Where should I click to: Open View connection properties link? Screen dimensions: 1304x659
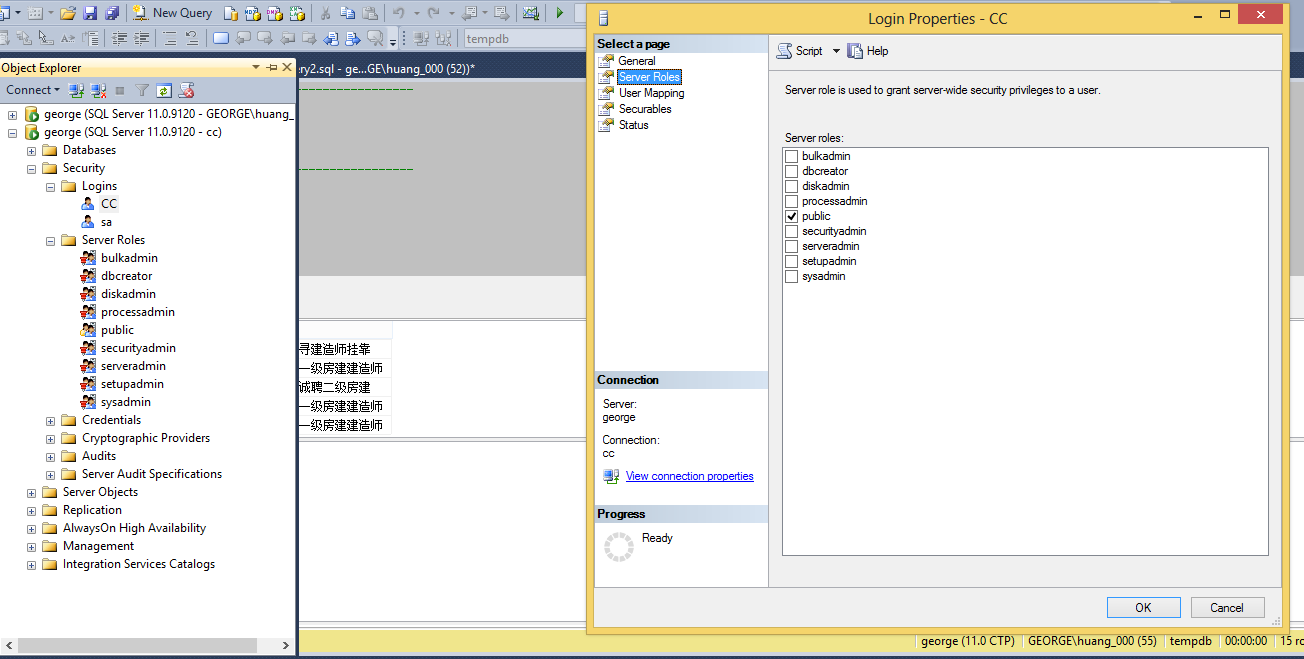point(689,476)
